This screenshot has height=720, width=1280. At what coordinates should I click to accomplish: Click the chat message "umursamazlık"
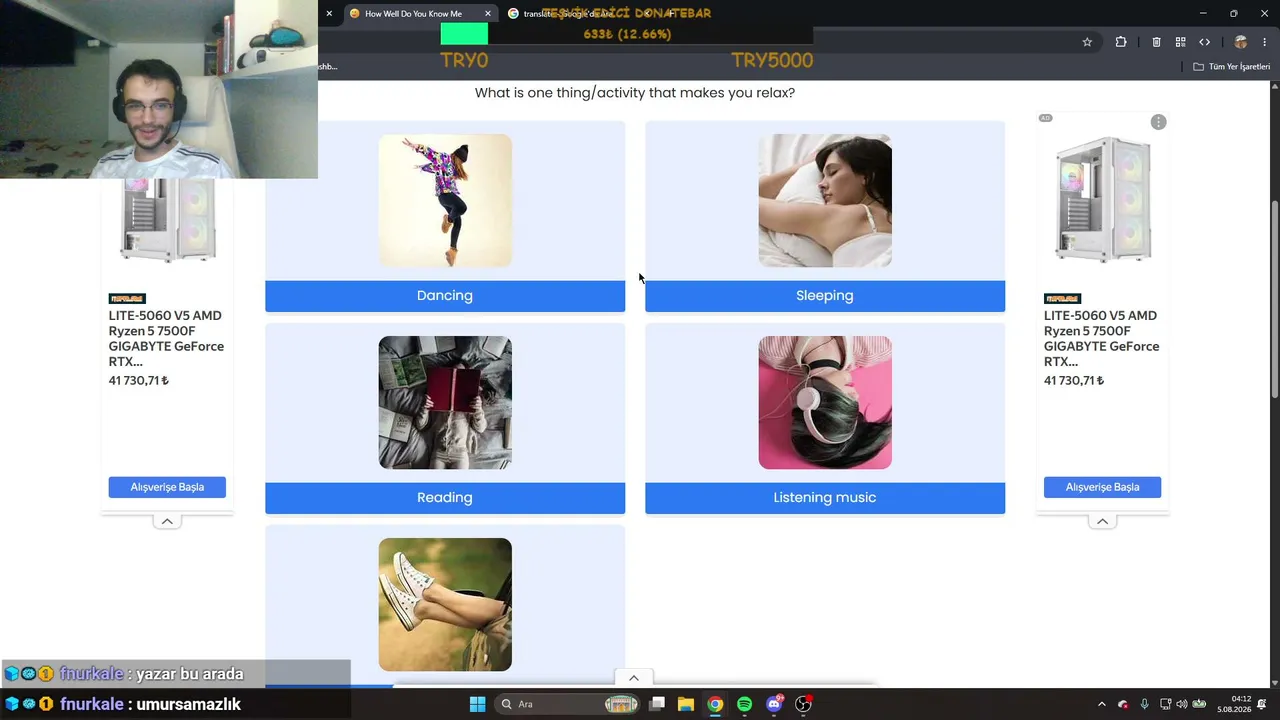(189, 704)
